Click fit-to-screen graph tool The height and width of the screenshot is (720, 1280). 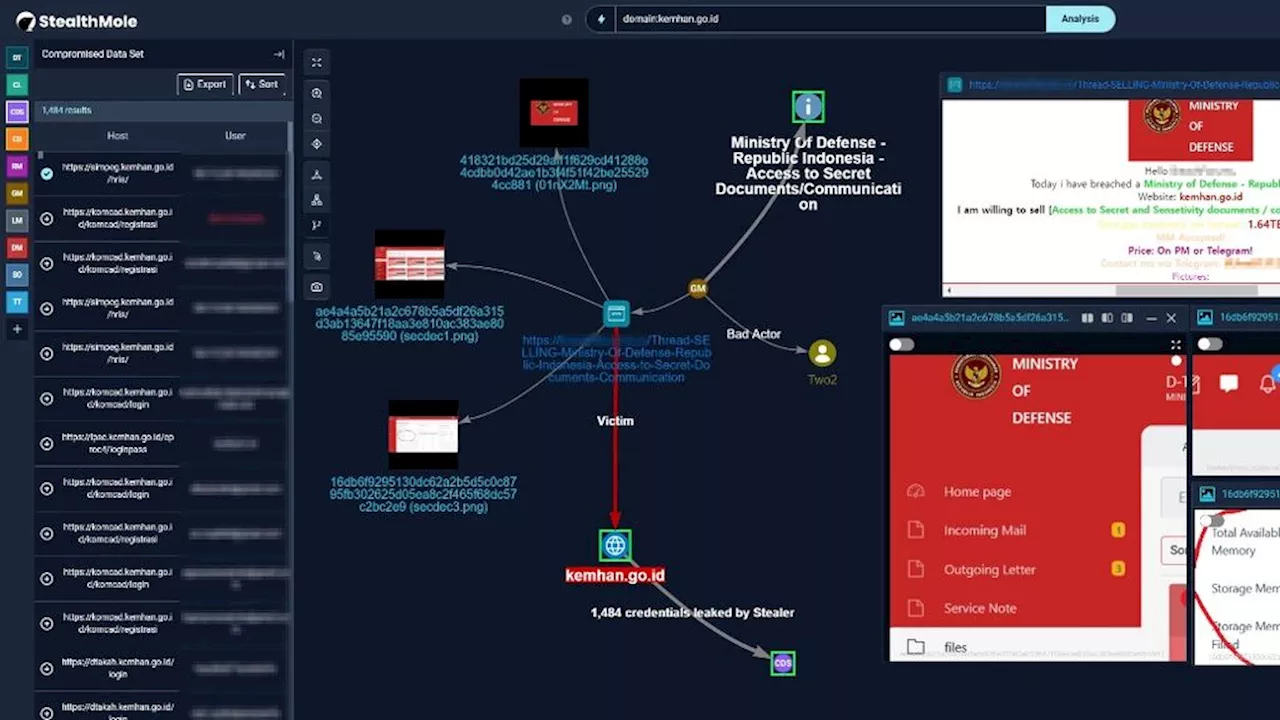click(x=316, y=62)
